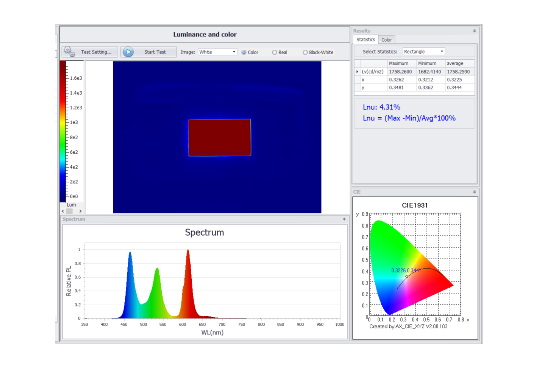Screen dimensions: 540x380
Task: Click the left arrow under the Lum color scale
Action: [x=63, y=211]
